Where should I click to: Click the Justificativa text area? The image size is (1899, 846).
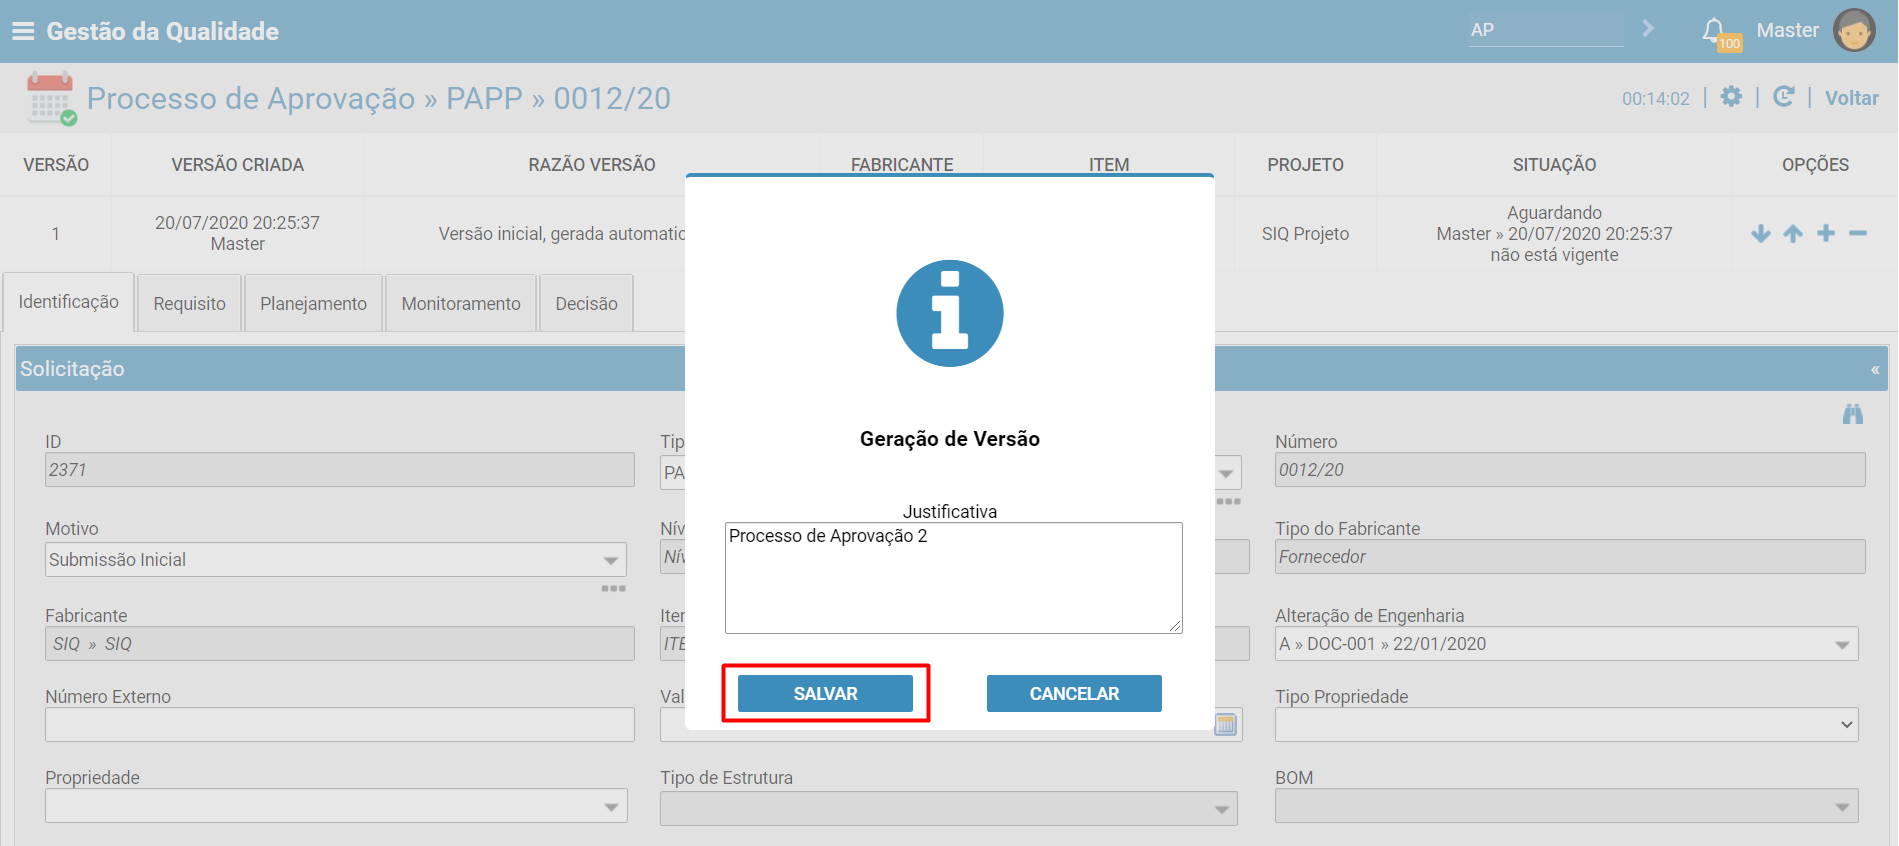[x=953, y=577]
